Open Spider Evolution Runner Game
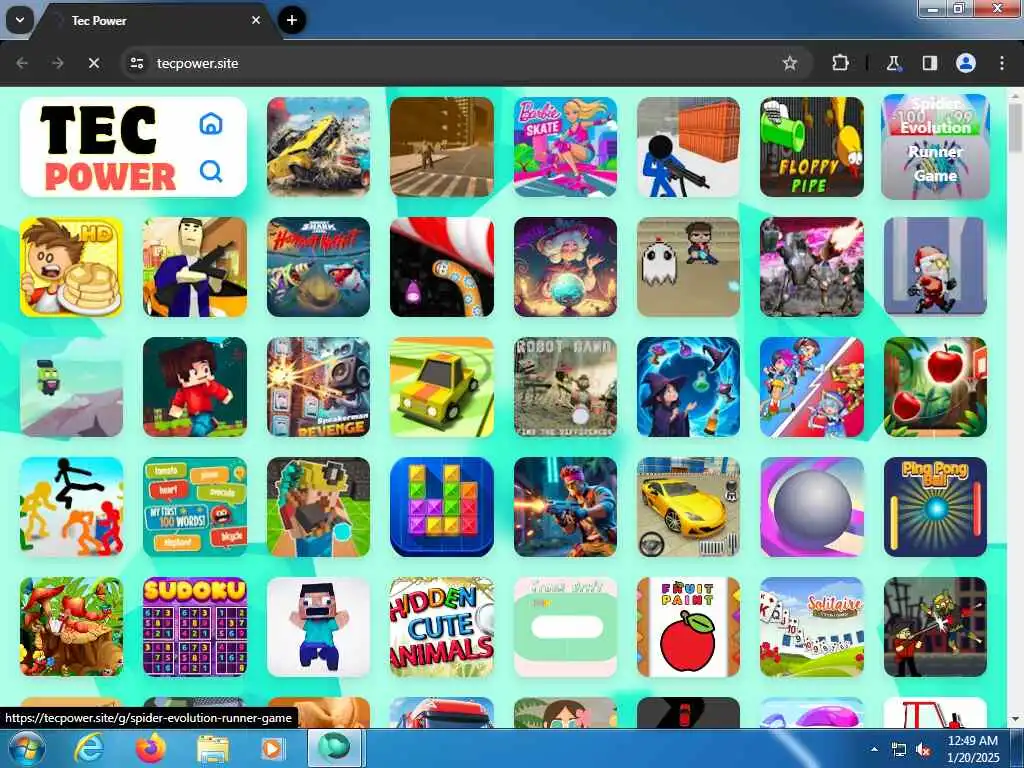1024x768 pixels. [x=935, y=147]
